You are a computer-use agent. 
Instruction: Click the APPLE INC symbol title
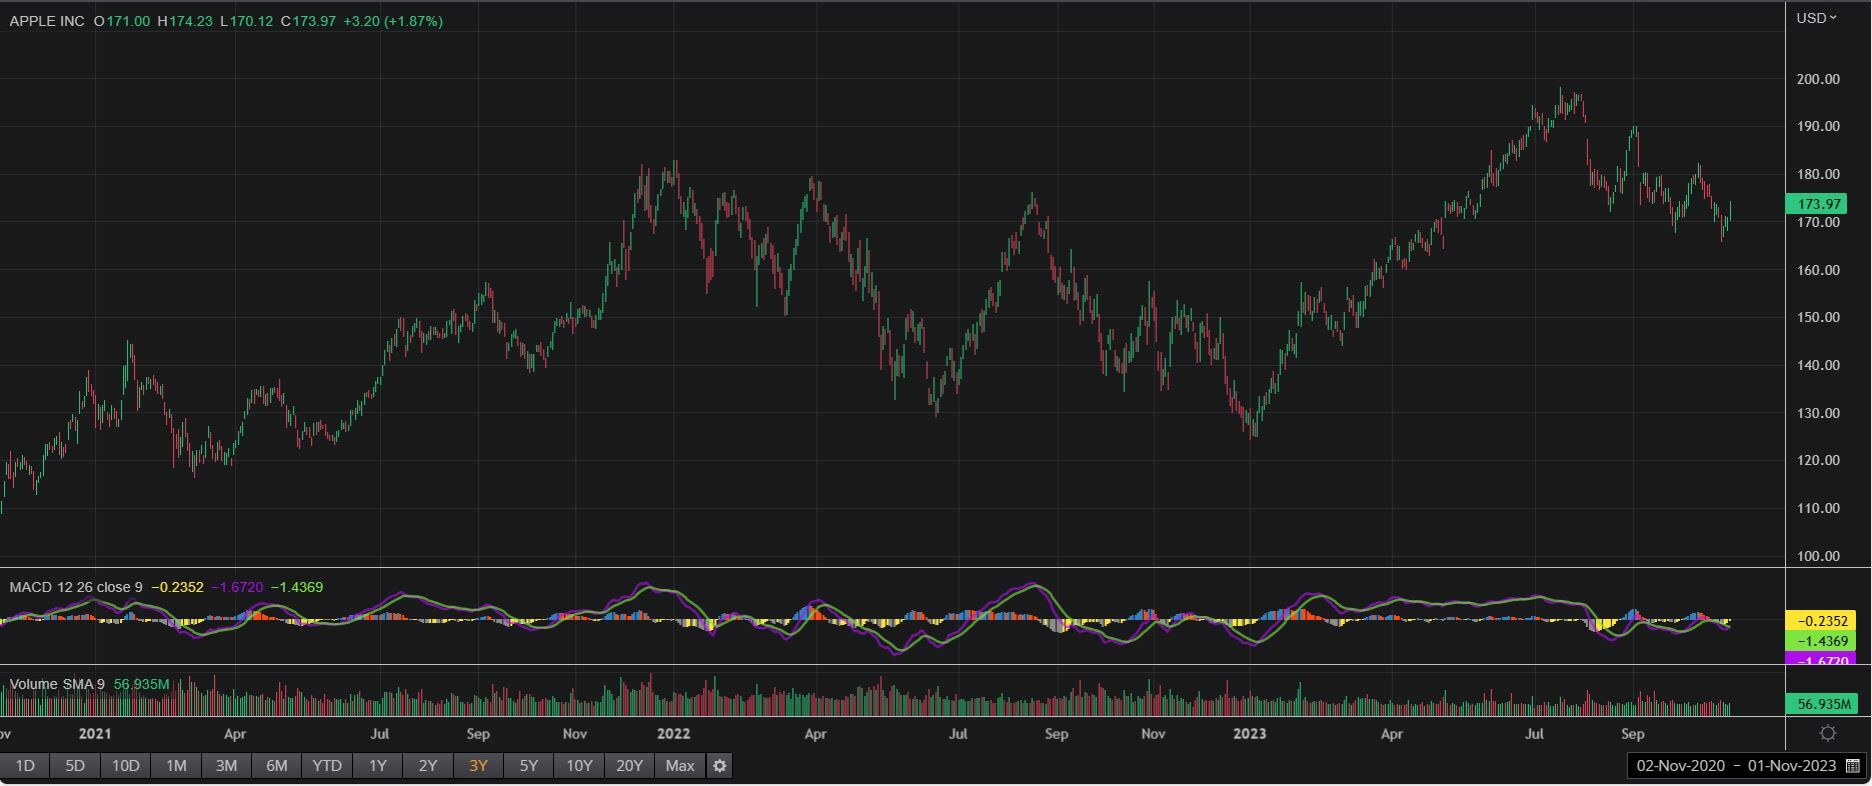47,21
